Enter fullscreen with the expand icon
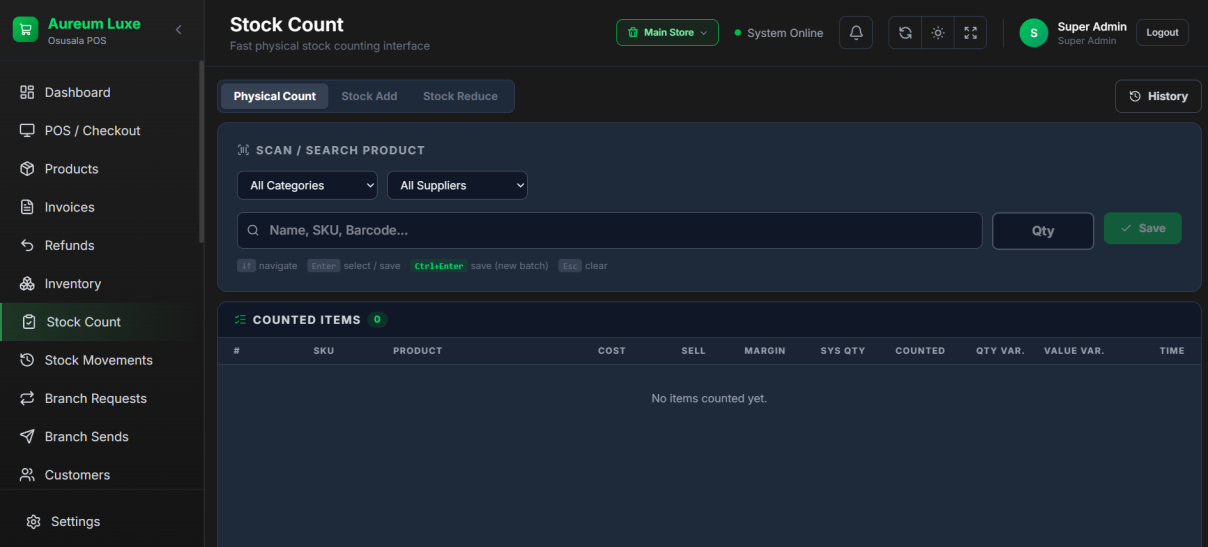Screen dimensions: 1208x547 point(970,33)
